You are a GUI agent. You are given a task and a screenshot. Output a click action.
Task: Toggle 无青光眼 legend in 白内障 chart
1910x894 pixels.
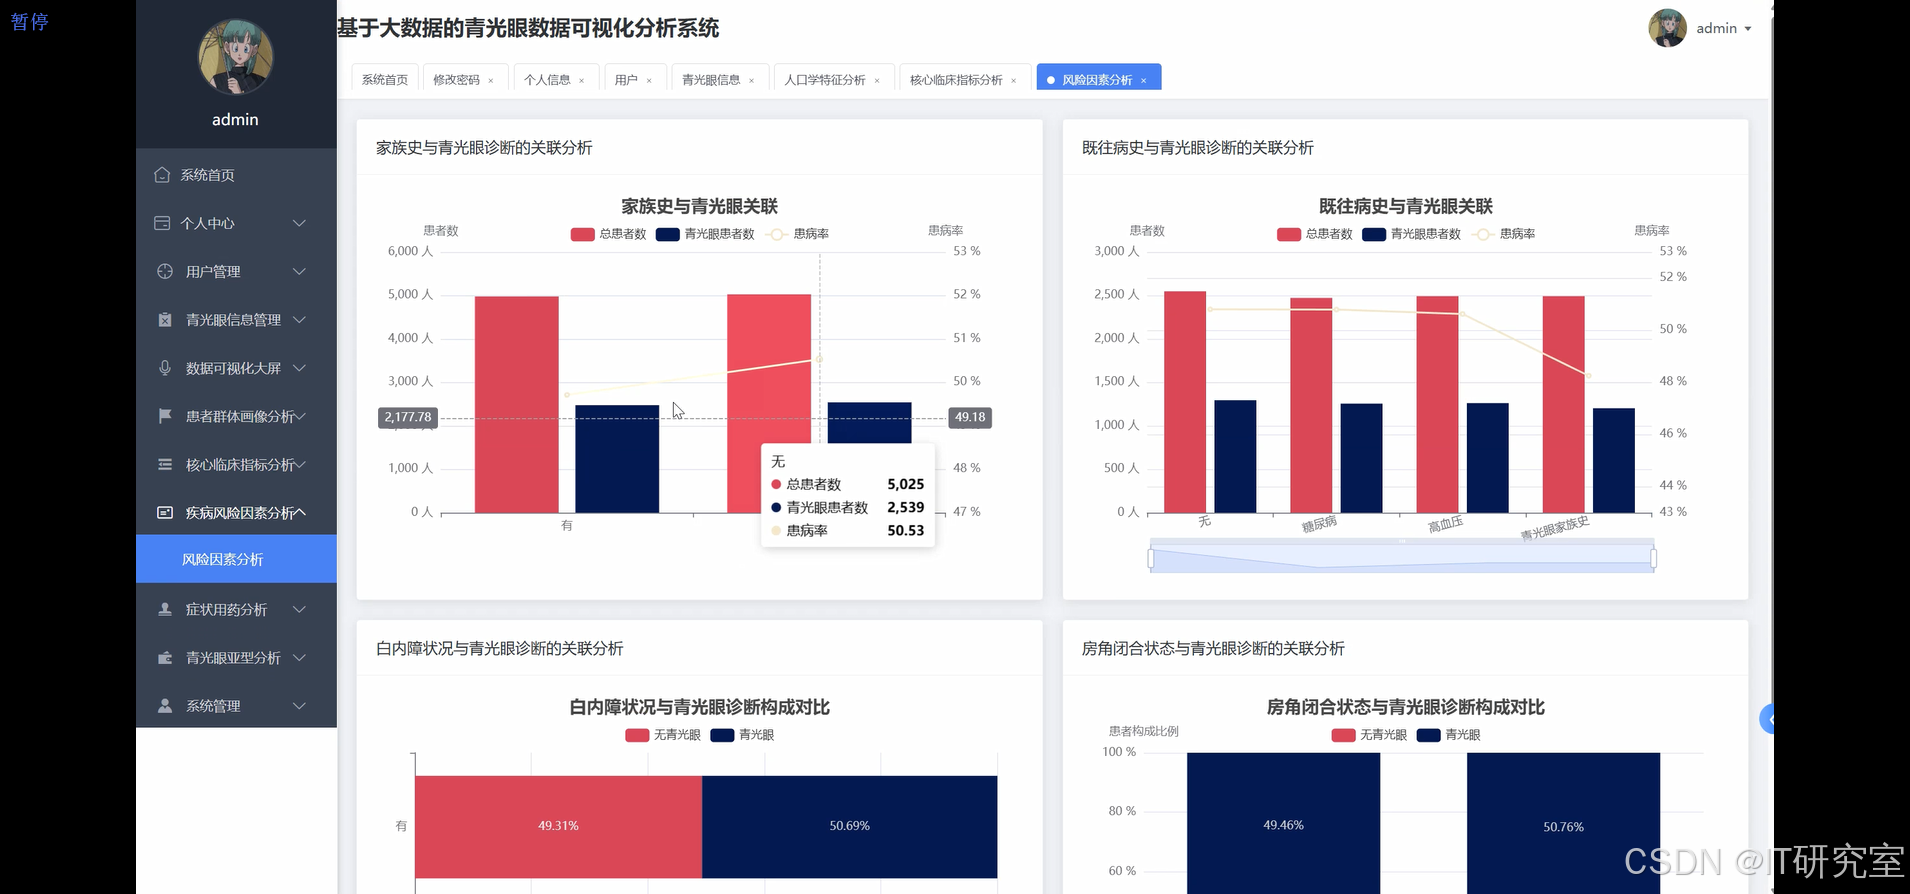click(663, 735)
